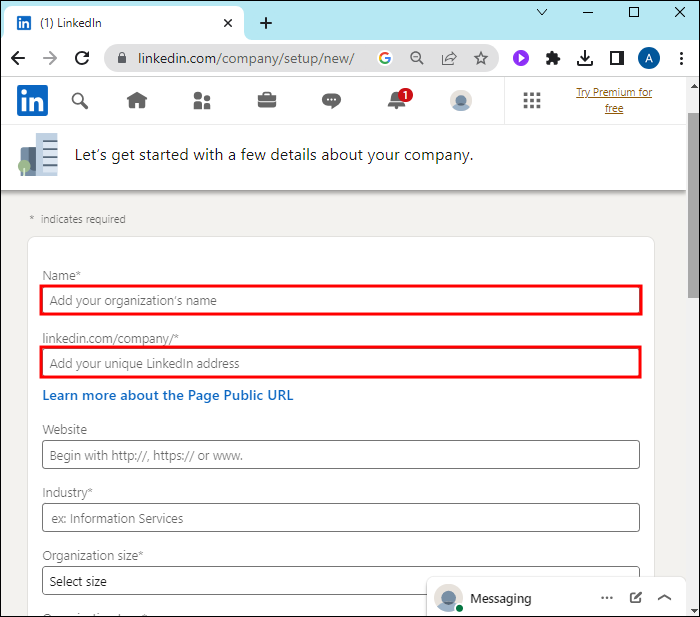Viewport: 700px width, 617px height.
Task: Compose a new message from Messaging overlay
Action: point(636,597)
